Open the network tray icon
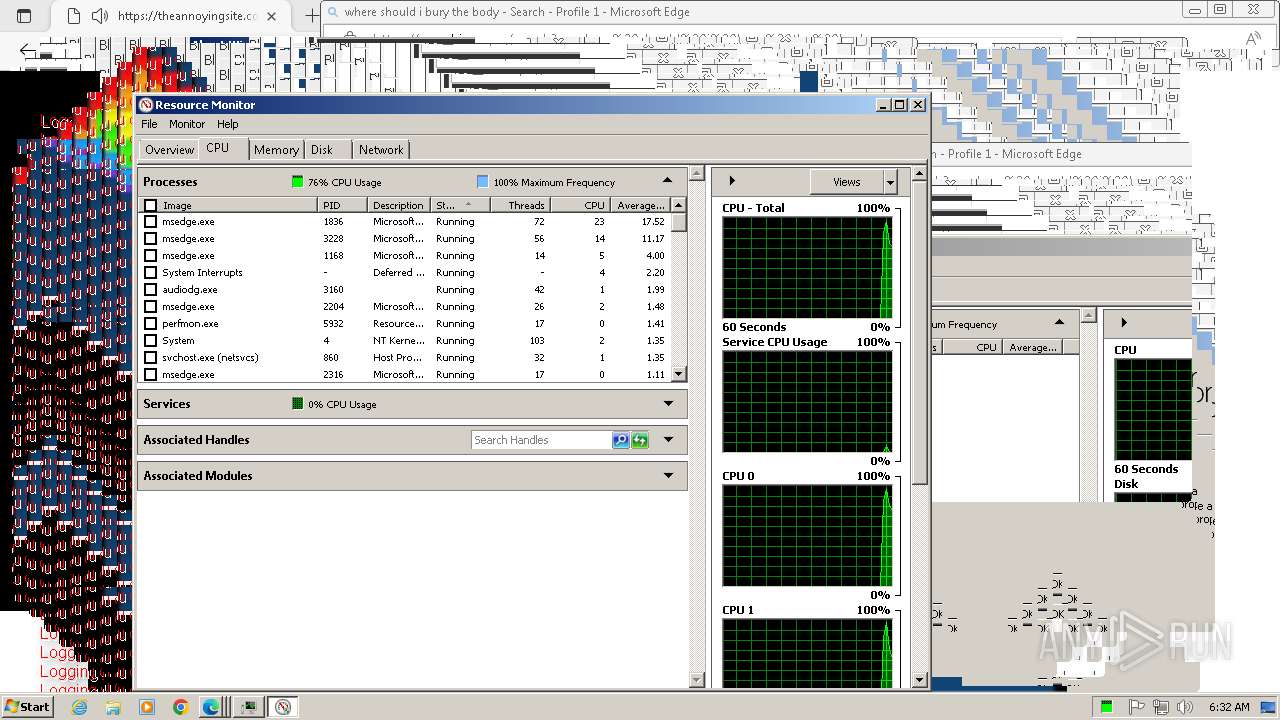The height and width of the screenshot is (720, 1280). (x=1161, y=707)
